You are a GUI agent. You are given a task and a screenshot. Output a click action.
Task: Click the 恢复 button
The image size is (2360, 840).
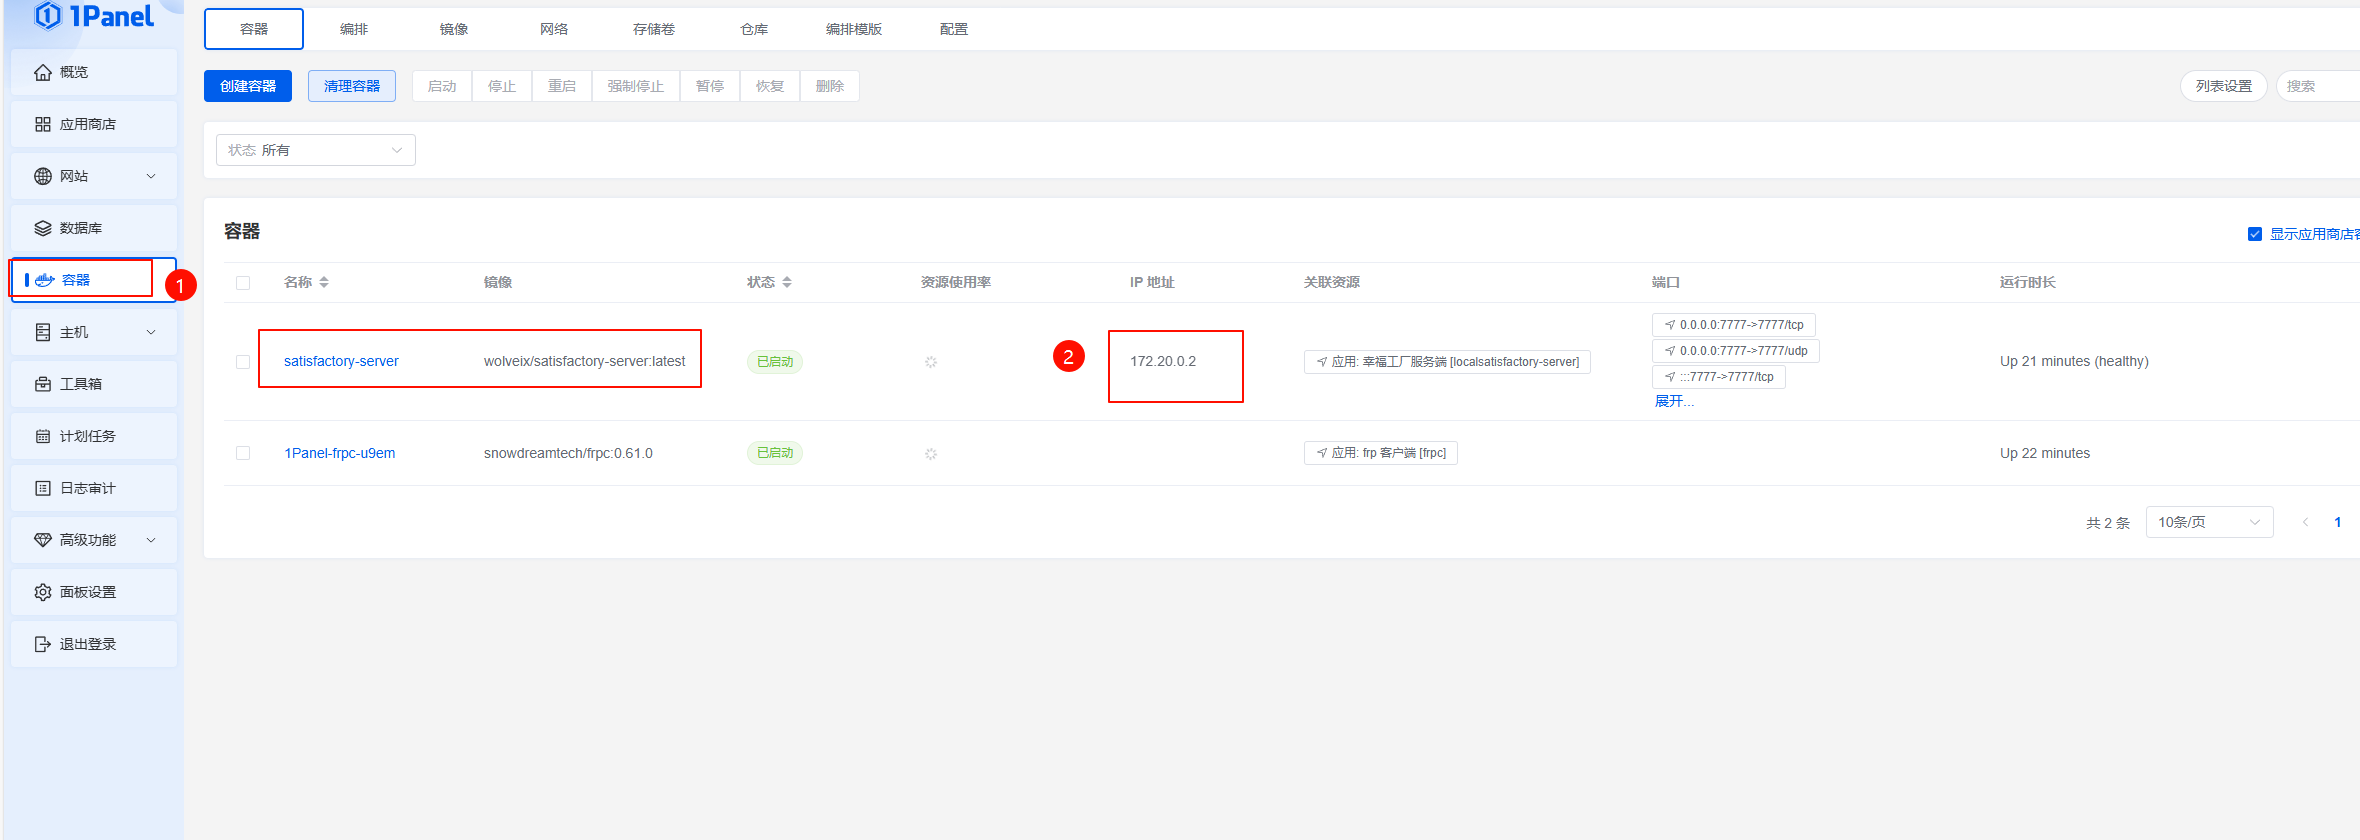click(770, 86)
